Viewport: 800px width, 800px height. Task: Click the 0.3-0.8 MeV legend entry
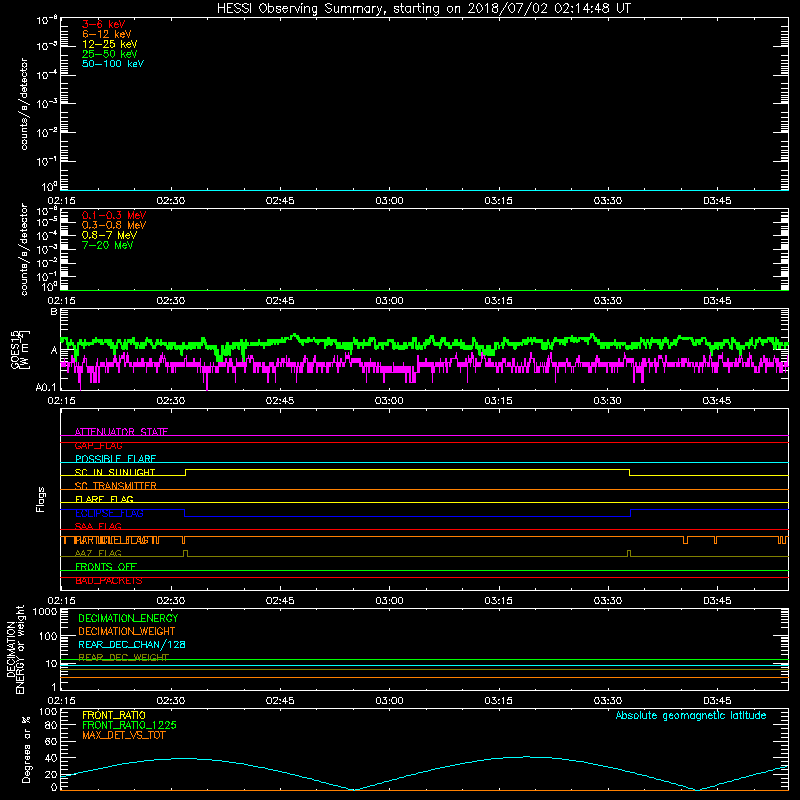(x=114, y=225)
